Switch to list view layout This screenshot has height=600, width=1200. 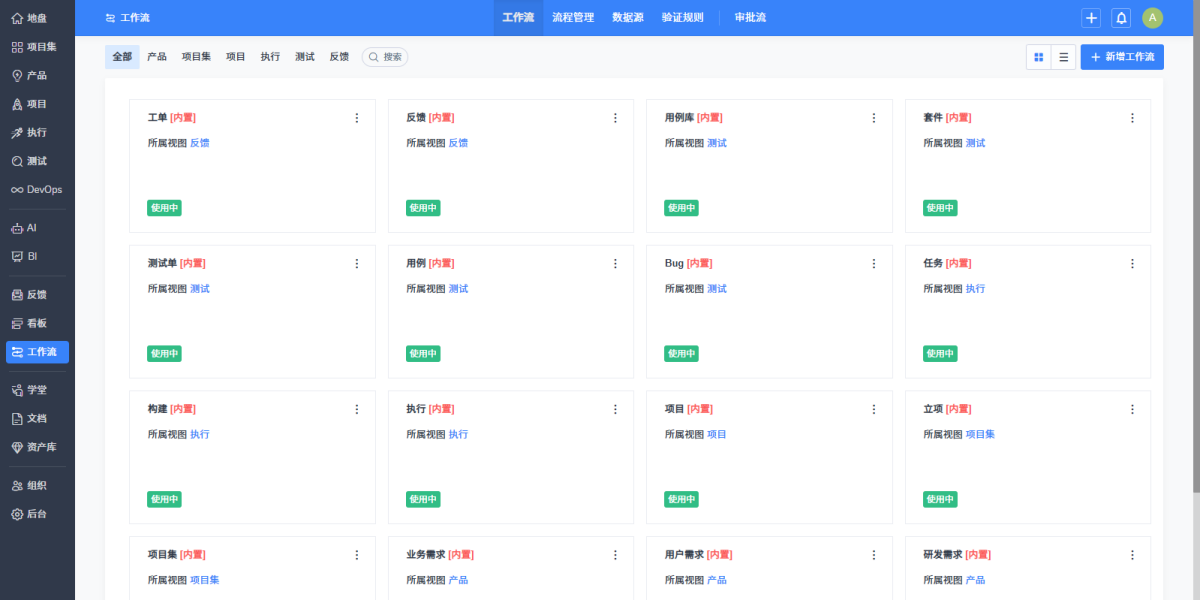[x=1063, y=57]
